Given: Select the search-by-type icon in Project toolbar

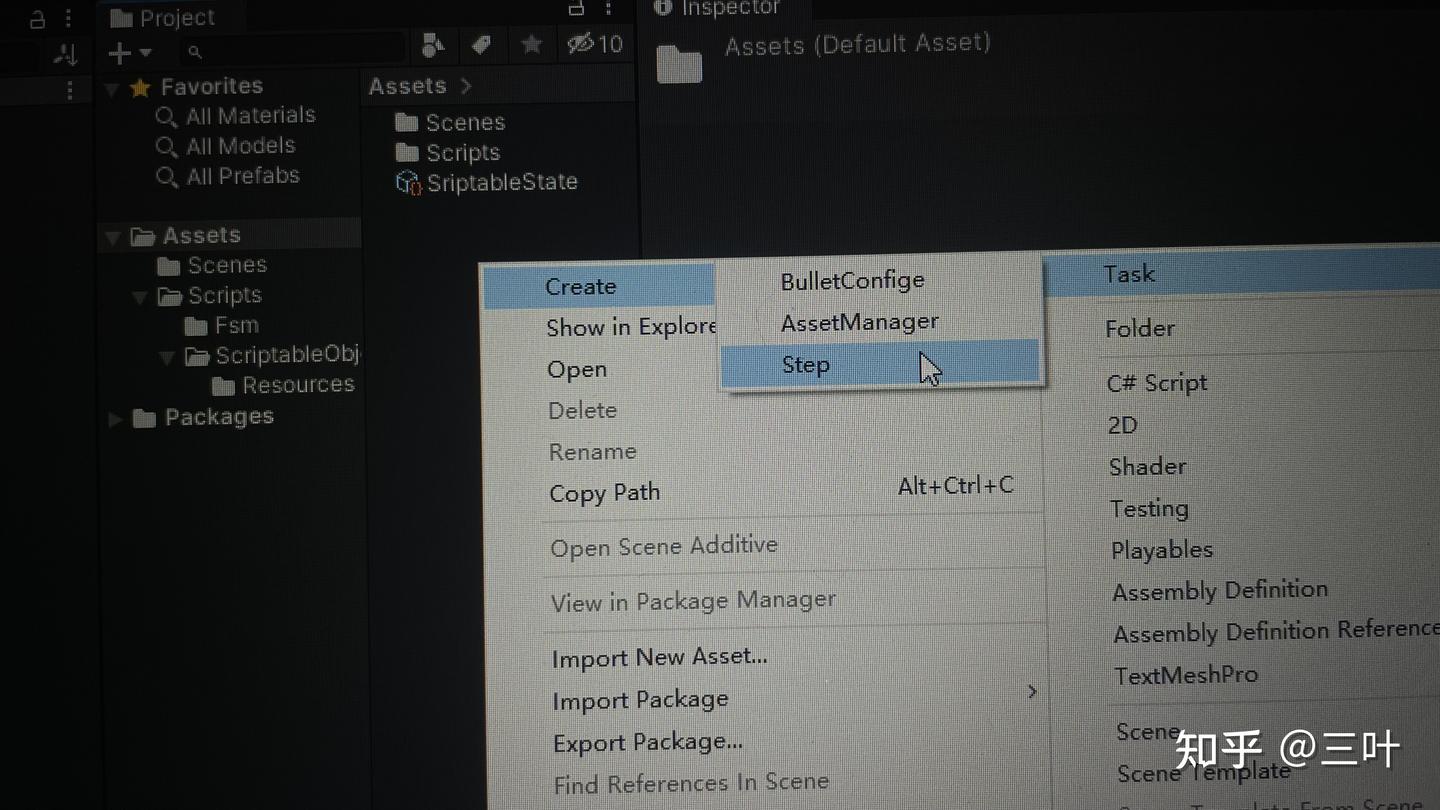Looking at the screenshot, I should coord(433,45).
